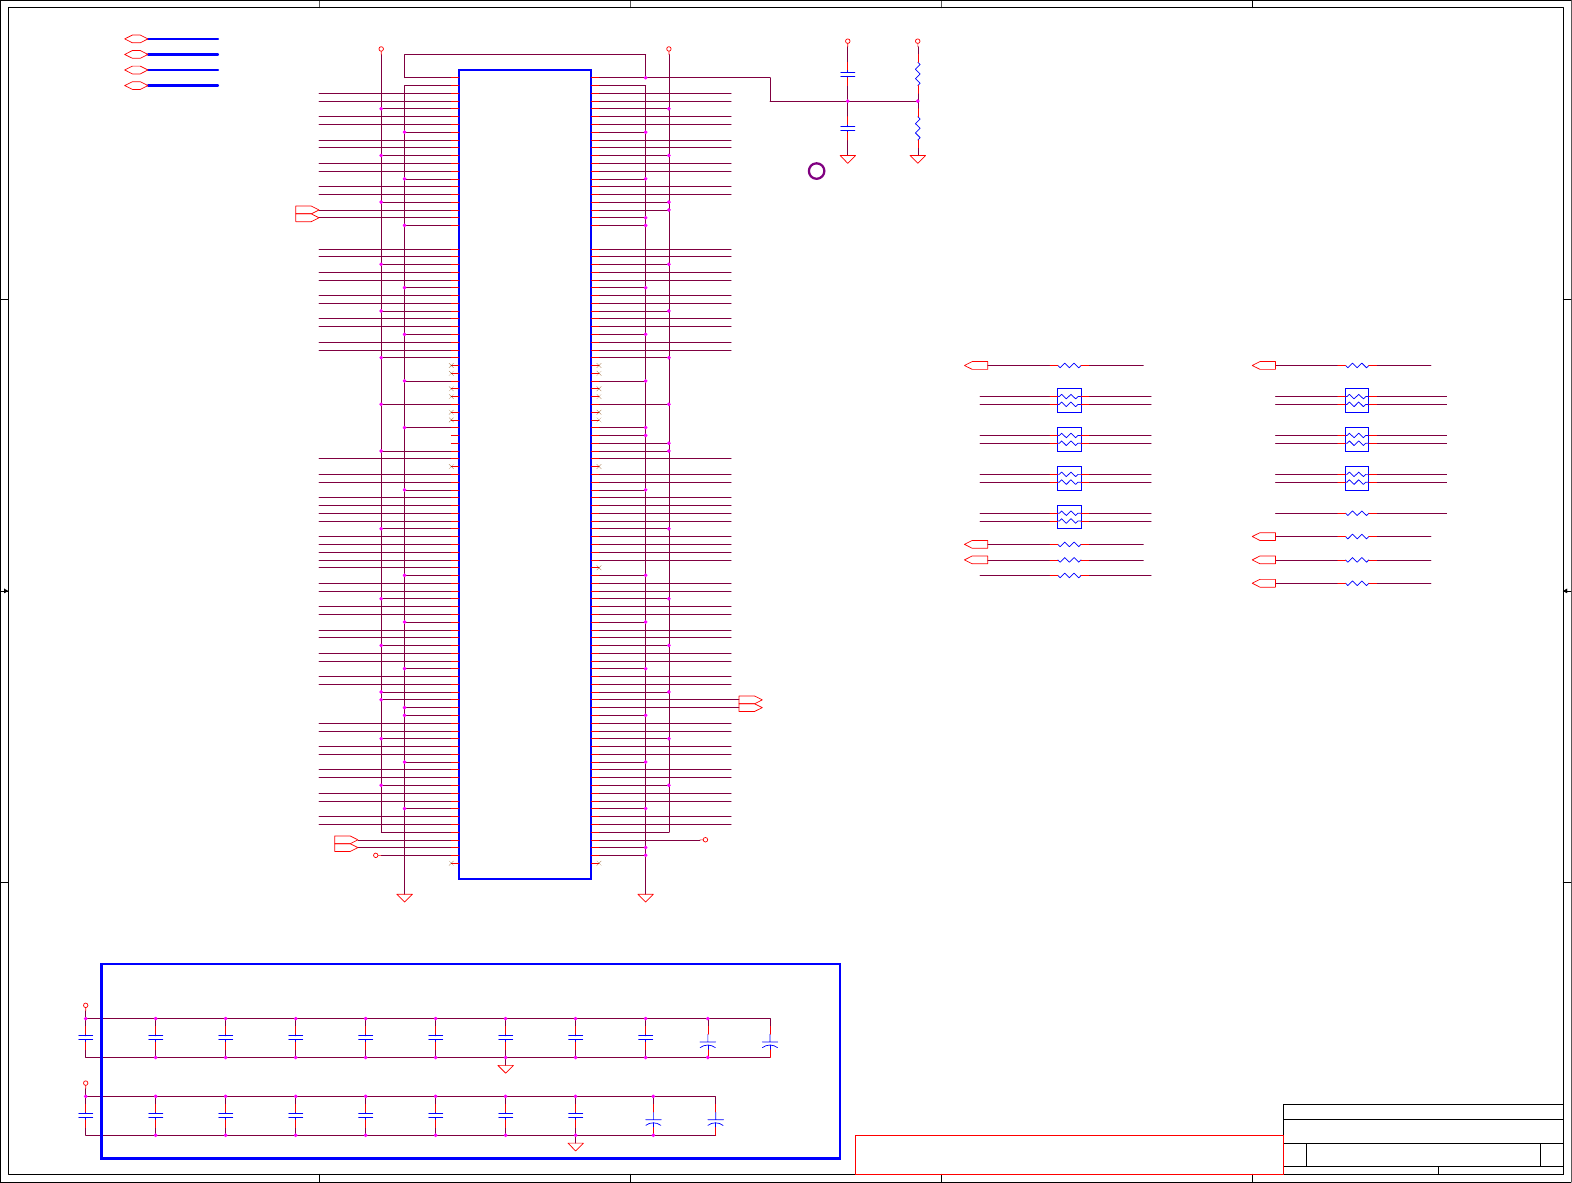Click the ground symbol of the upper decoupling capacitor row
The width and height of the screenshot is (1572, 1183).
click(506, 1069)
